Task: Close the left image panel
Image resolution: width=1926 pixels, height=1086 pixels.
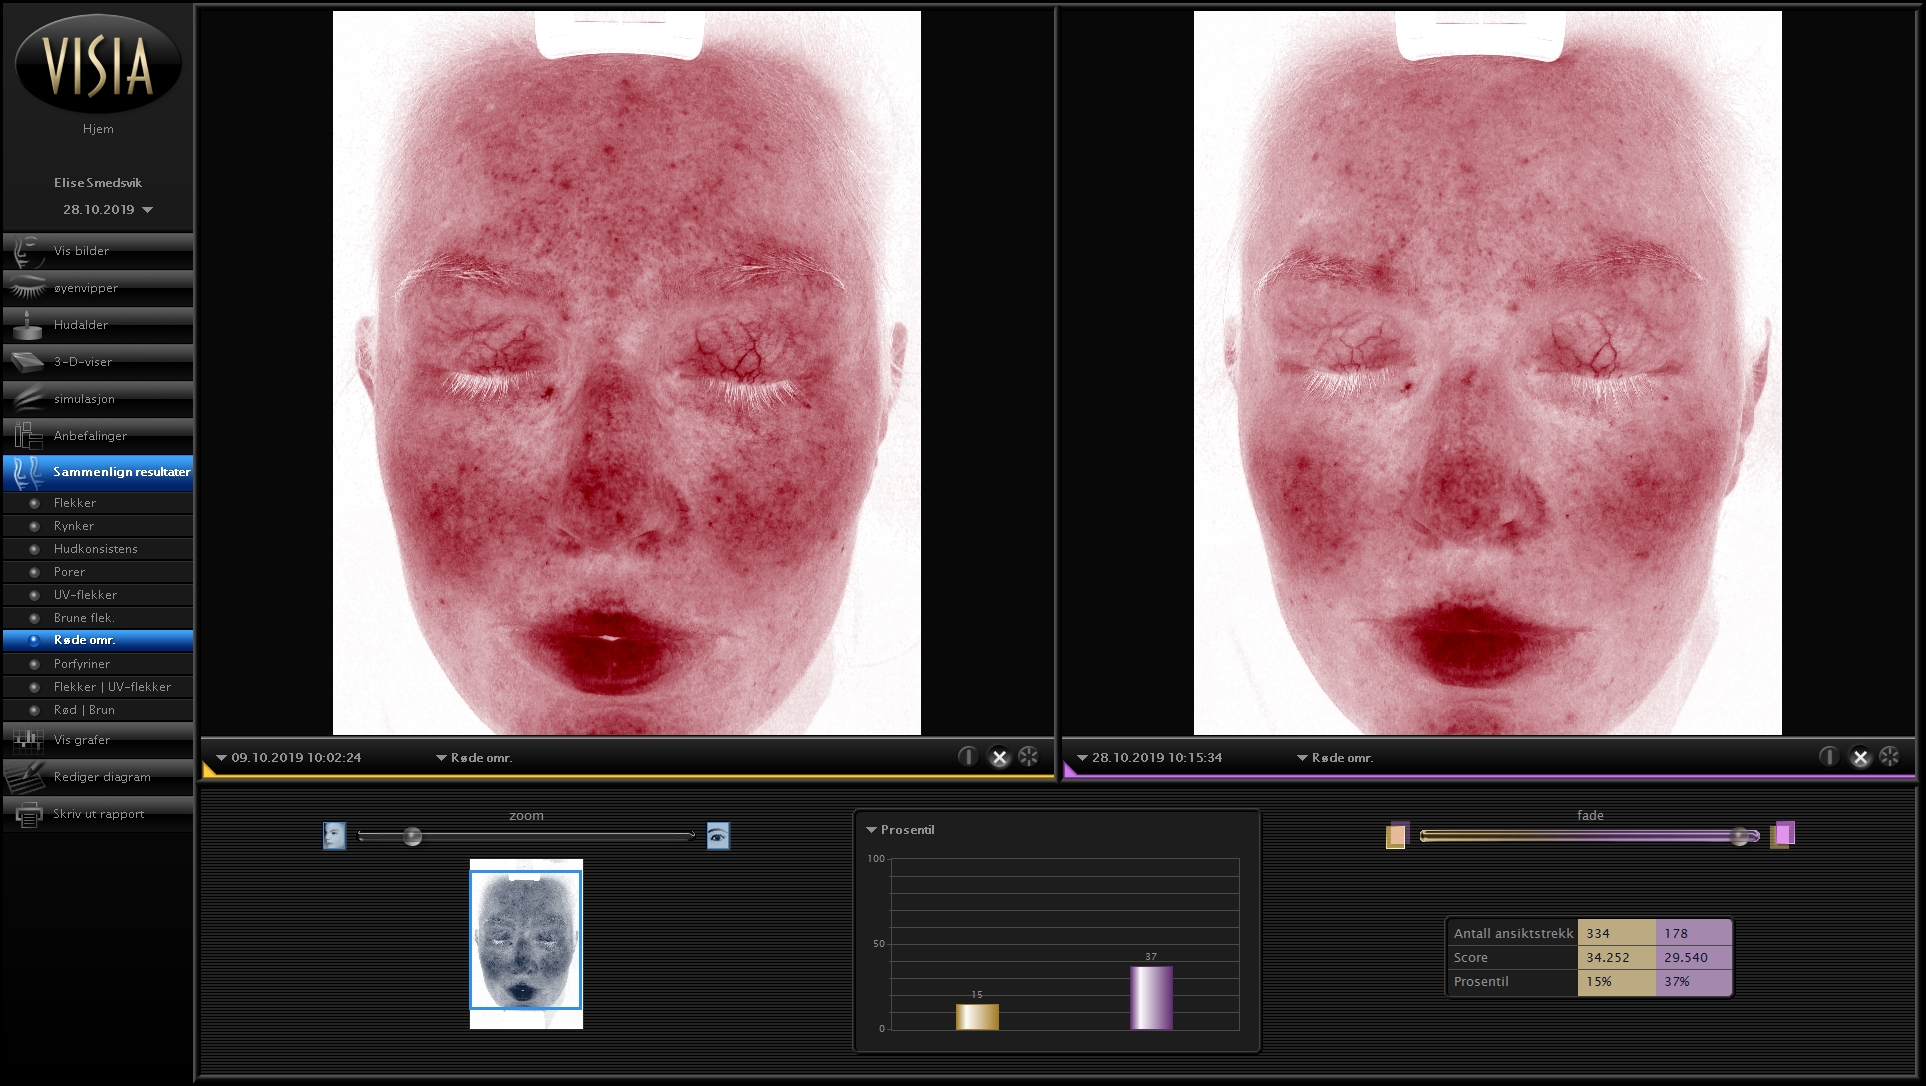Action: coord(999,757)
